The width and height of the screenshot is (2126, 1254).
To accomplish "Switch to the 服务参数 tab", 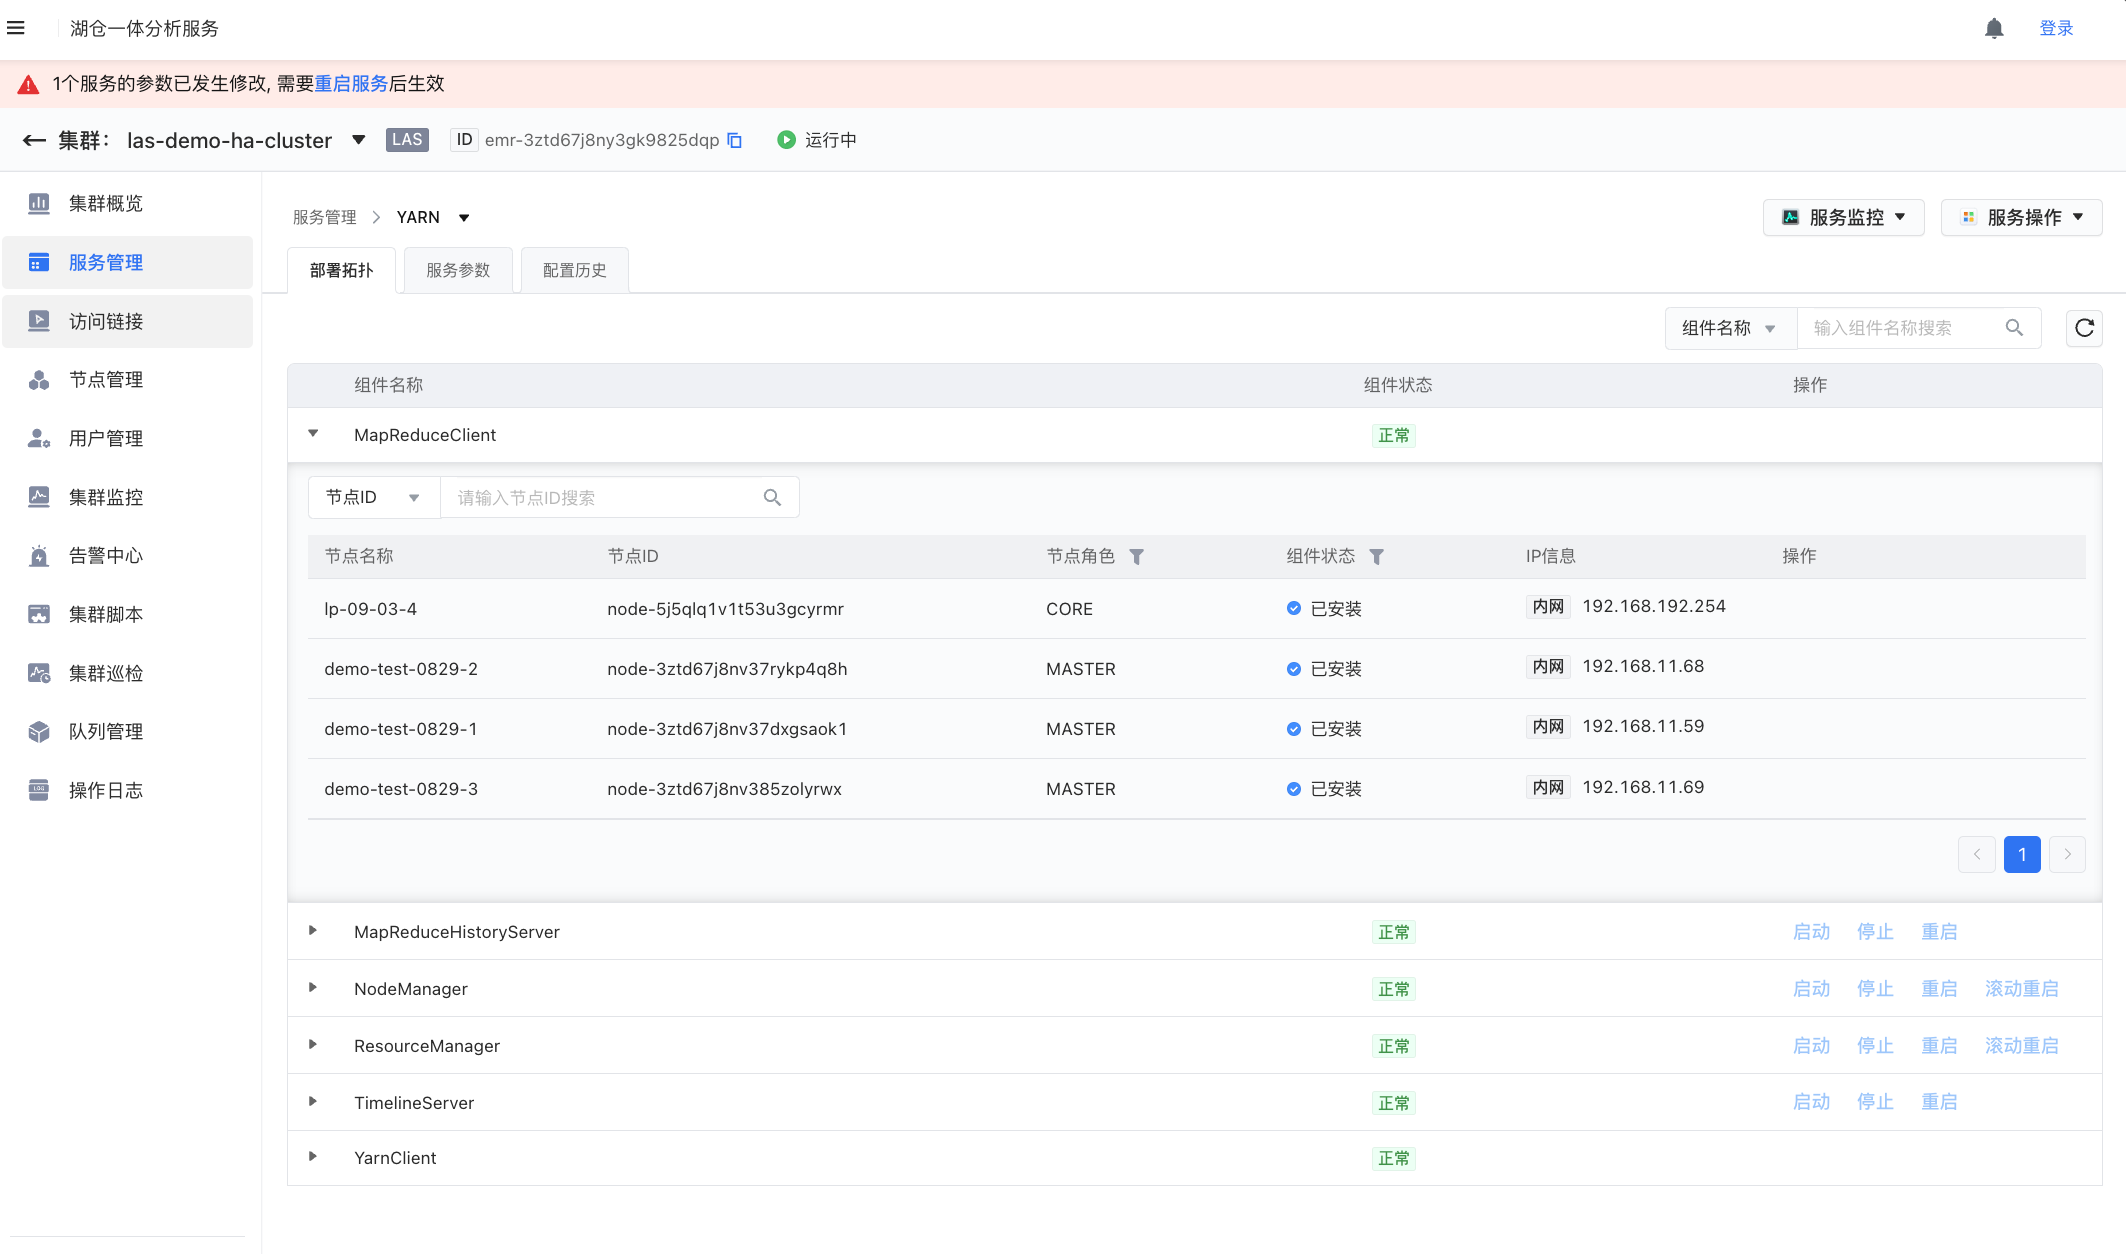I will tap(458, 270).
